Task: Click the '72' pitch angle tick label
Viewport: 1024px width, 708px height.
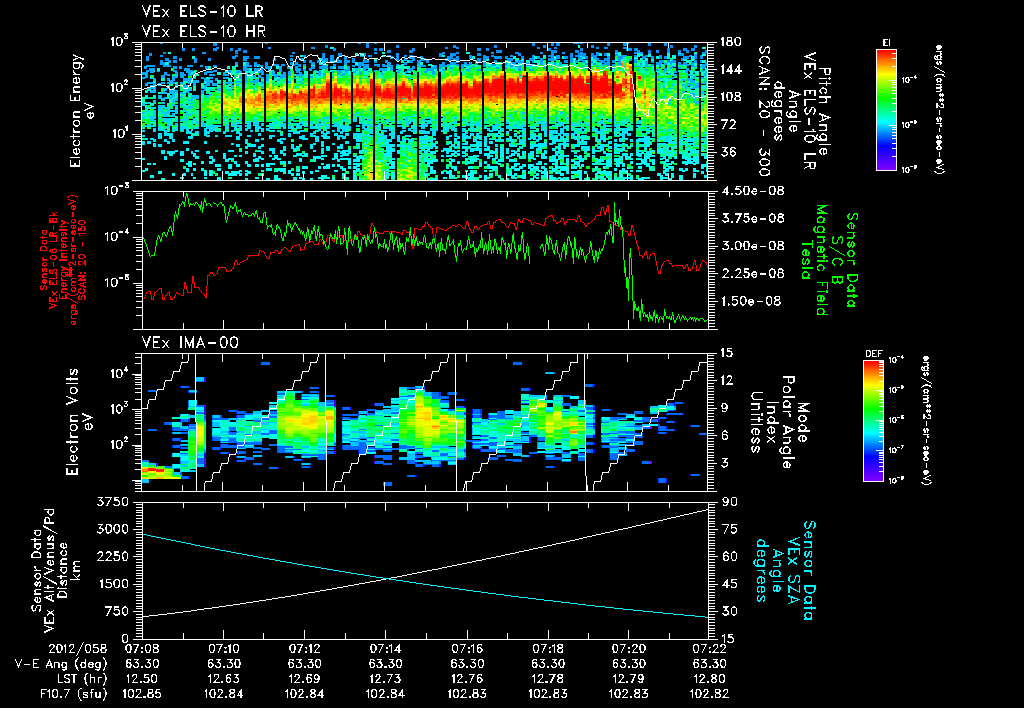Action: pos(726,124)
